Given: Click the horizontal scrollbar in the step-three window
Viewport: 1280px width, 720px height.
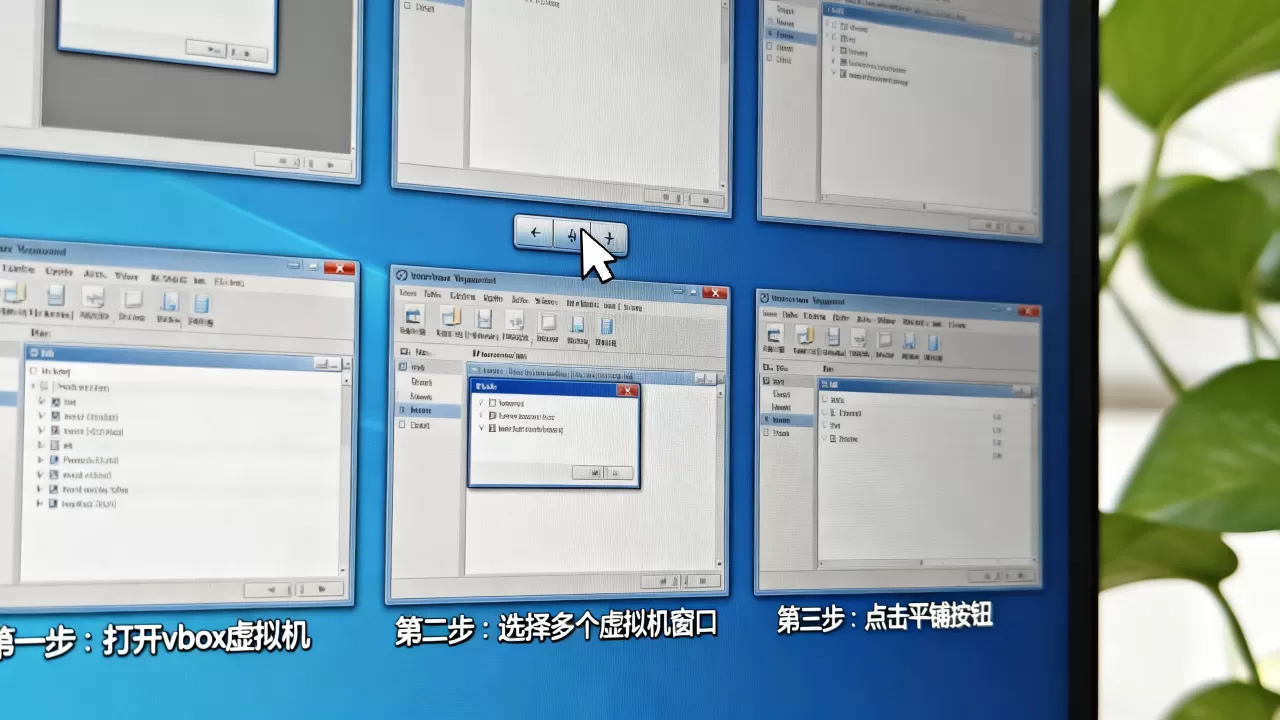Looking at the screenshot, I should [926, 562].
